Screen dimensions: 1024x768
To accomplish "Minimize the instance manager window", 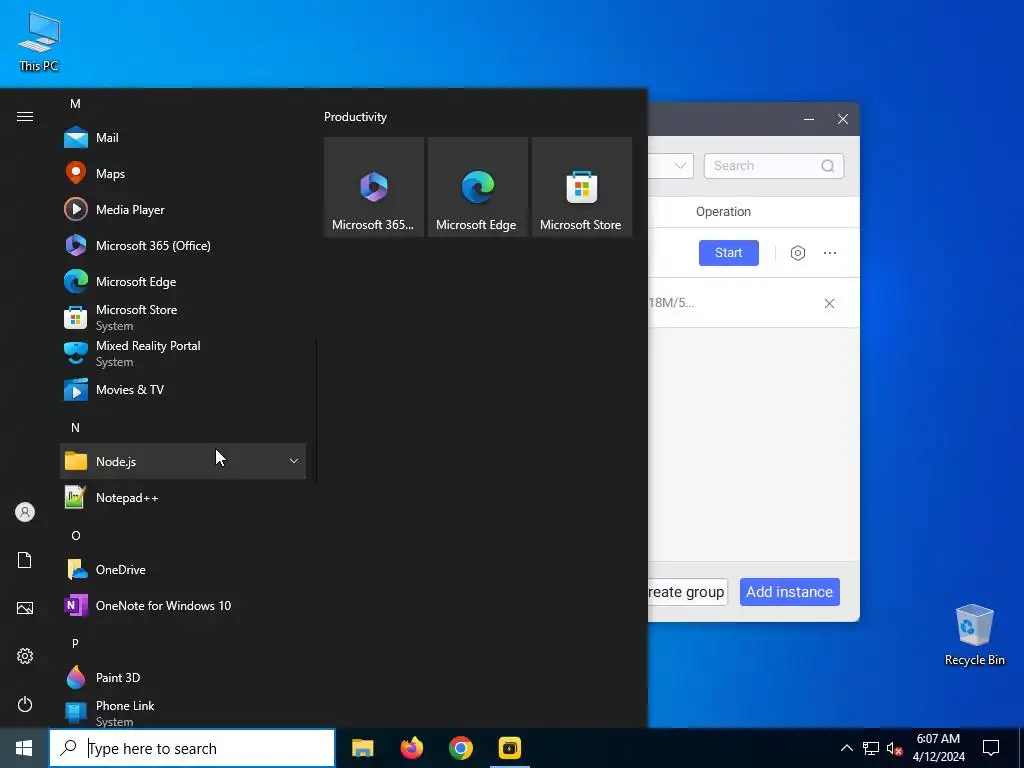I will tap(808, 120).
